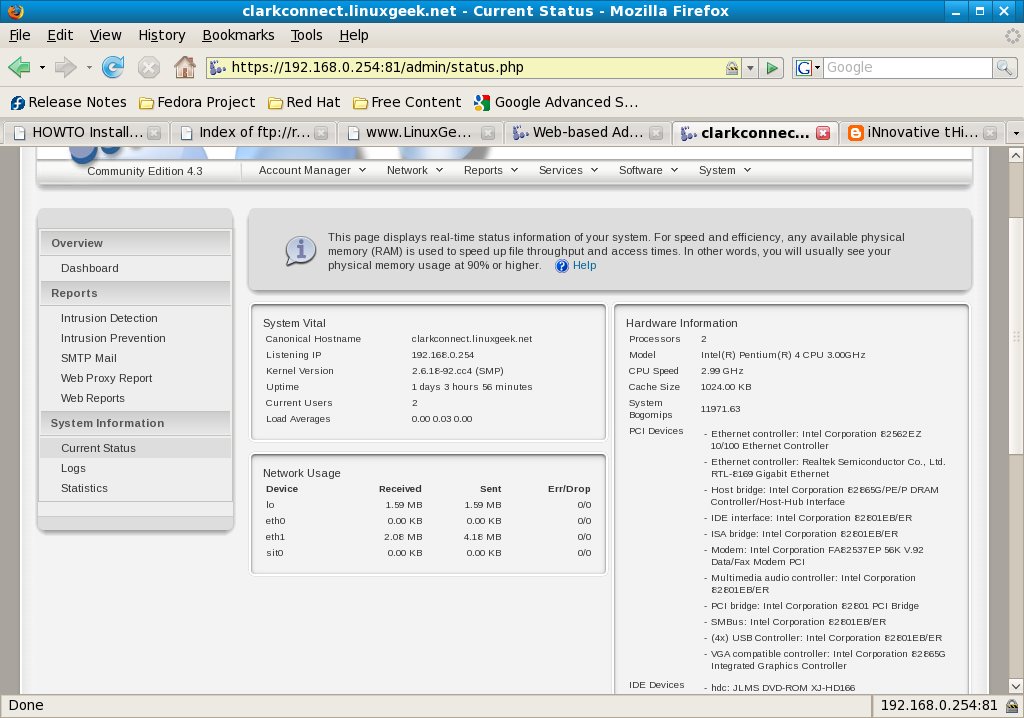The height and width of the screenshot is (718, 1024).
Task: Open the SMTP Mail report
Action: [x=89, y=358]
